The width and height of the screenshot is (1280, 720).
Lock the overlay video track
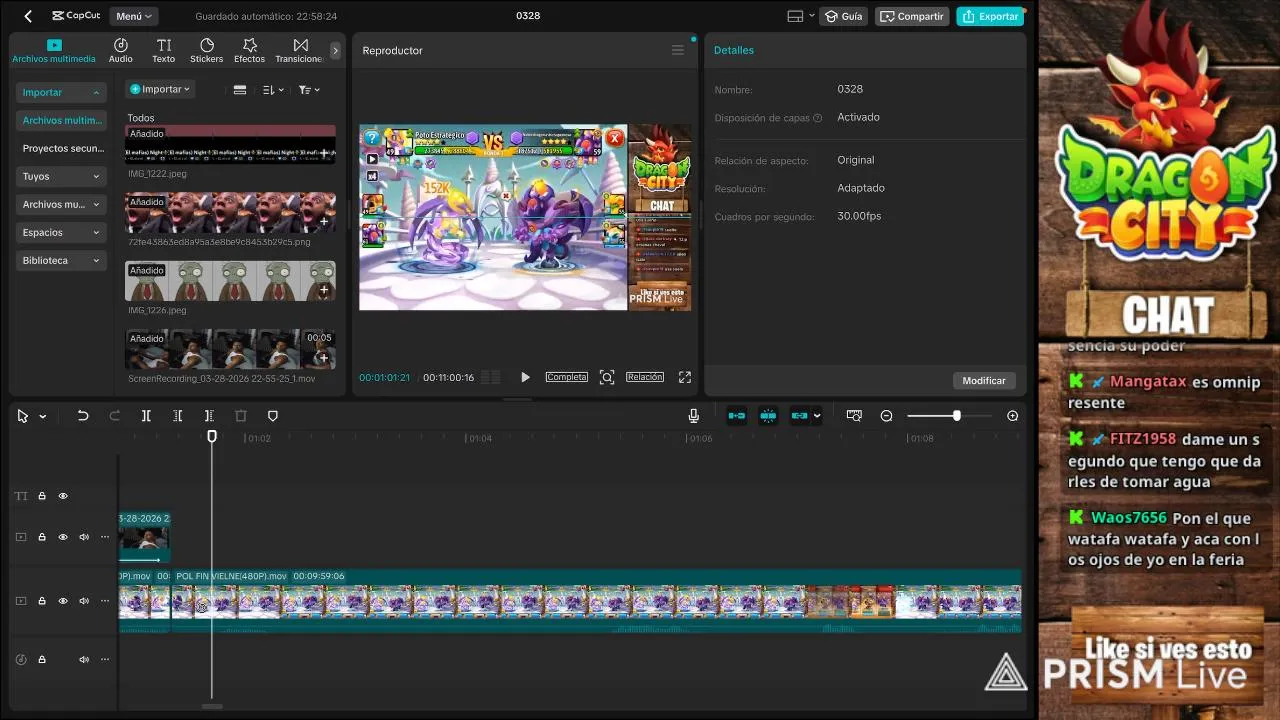click(42, 537)
